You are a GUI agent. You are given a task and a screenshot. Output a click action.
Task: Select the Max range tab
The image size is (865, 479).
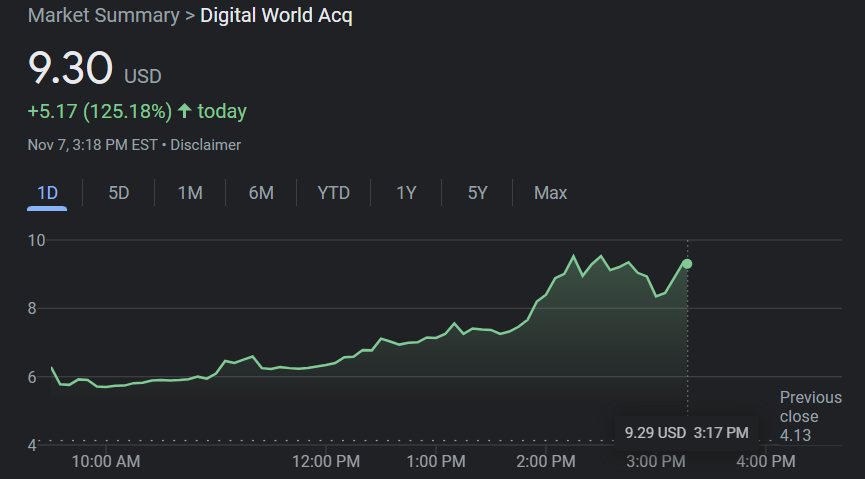550,192
